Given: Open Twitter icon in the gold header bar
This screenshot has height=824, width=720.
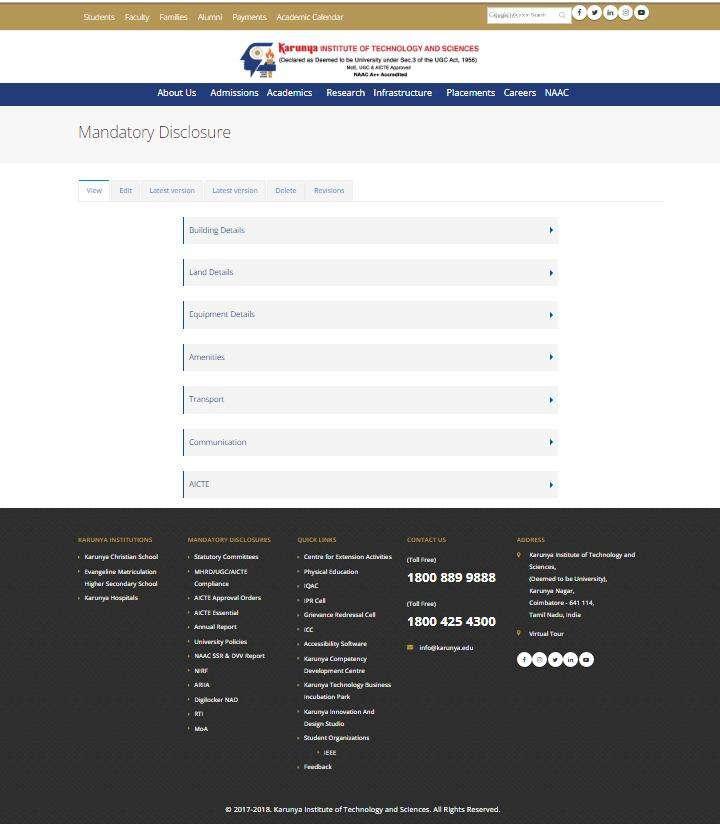Looking at the screenshot, I should tap(594, 13).
